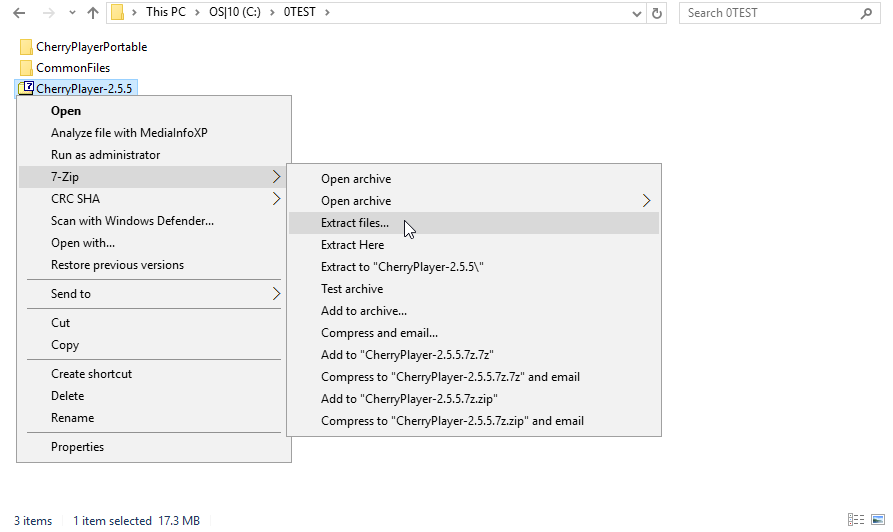Select the CherryPlayerPortable folder icon
This screenshot has width=893, height=532.
click(x=26, y=47)
